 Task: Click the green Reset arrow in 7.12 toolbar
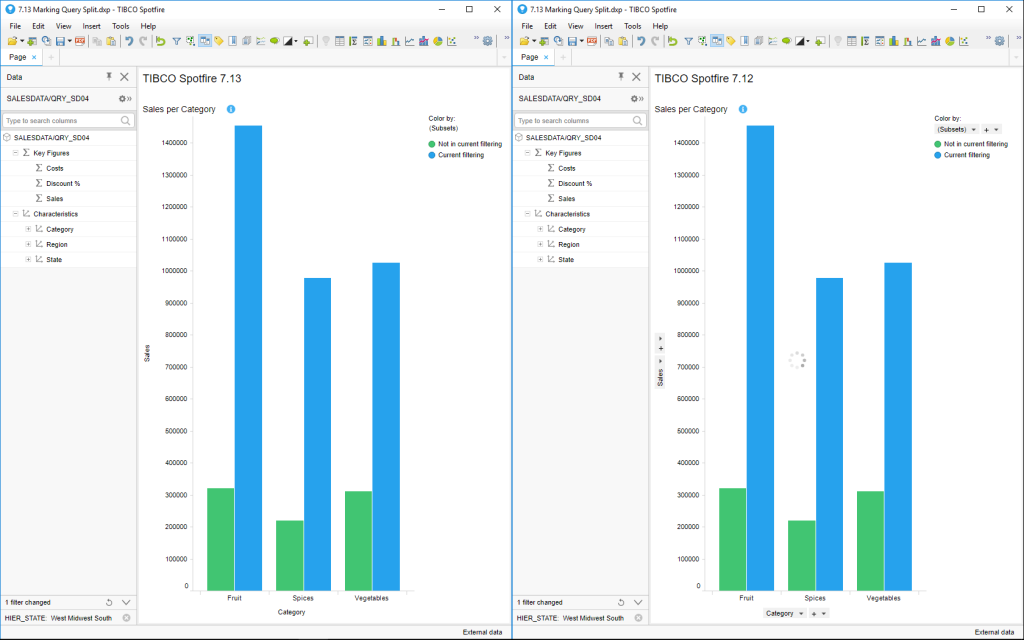point(672,40)
